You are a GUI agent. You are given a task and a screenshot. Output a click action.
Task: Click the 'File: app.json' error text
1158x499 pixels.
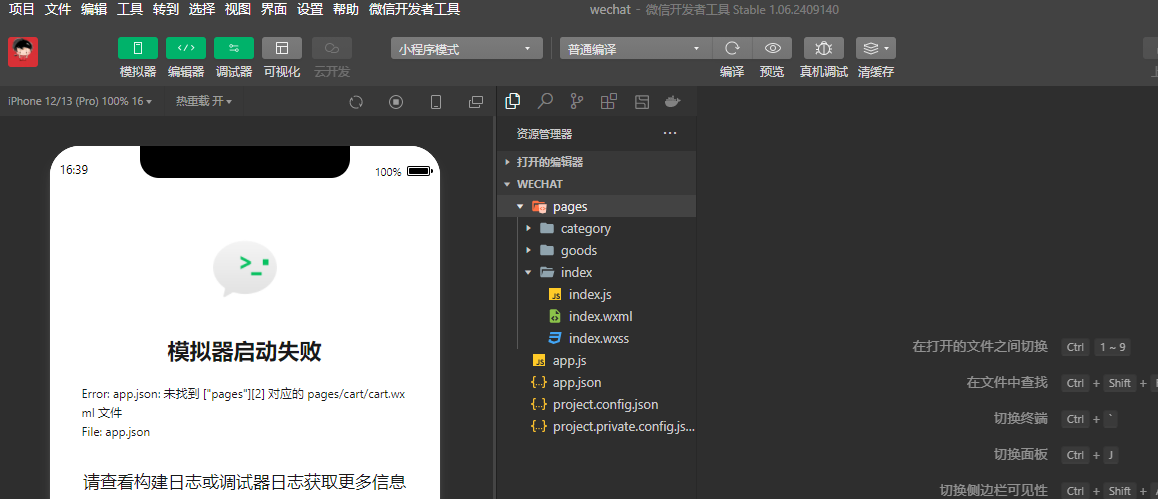(116, 432)
